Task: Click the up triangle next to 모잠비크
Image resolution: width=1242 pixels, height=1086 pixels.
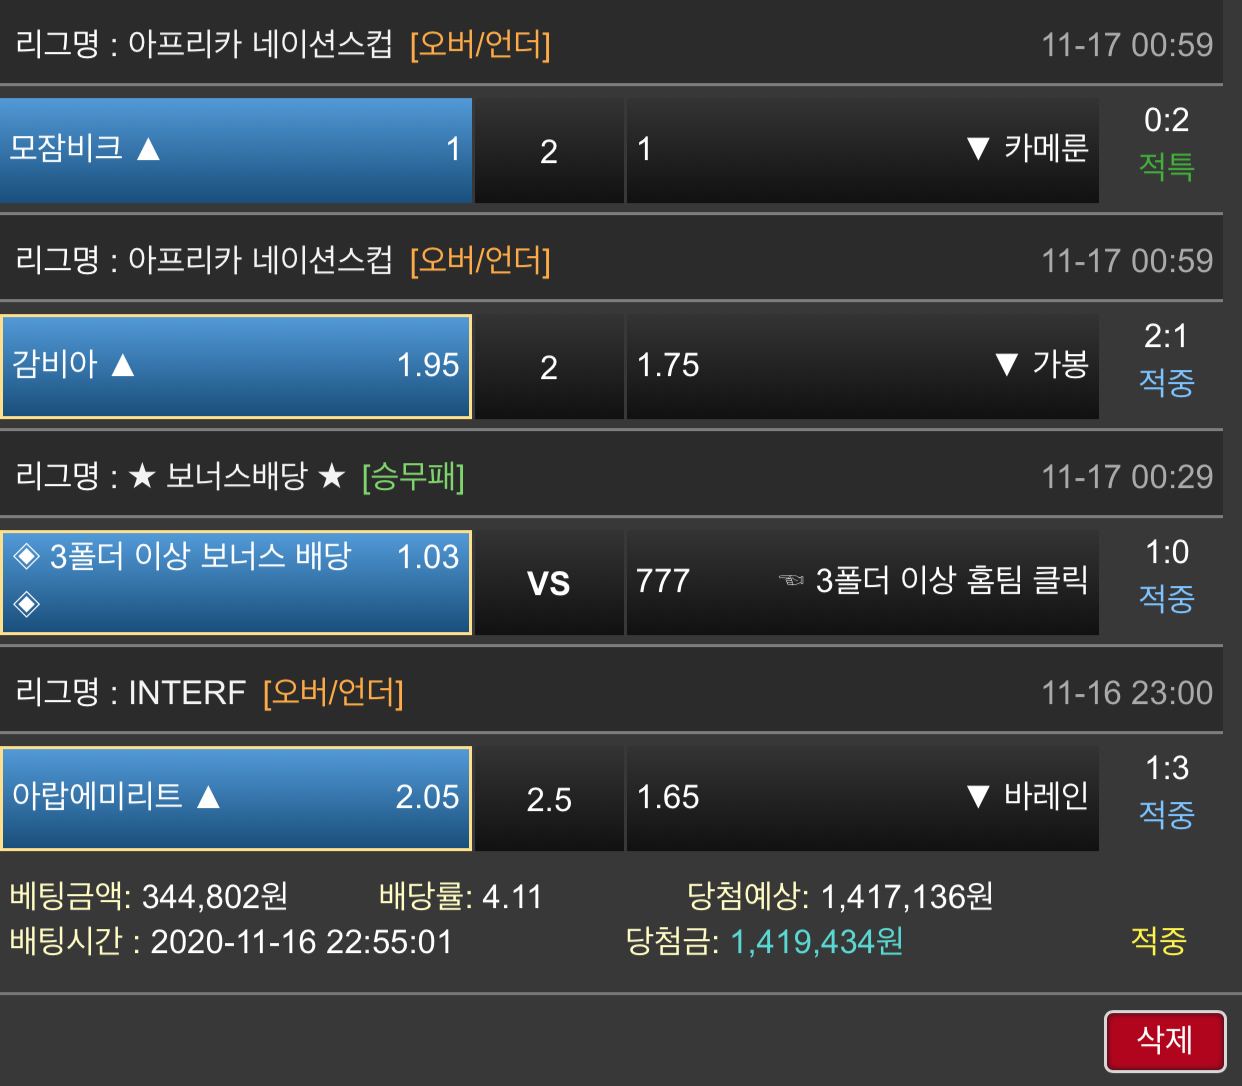Action: tap(148, 149)
